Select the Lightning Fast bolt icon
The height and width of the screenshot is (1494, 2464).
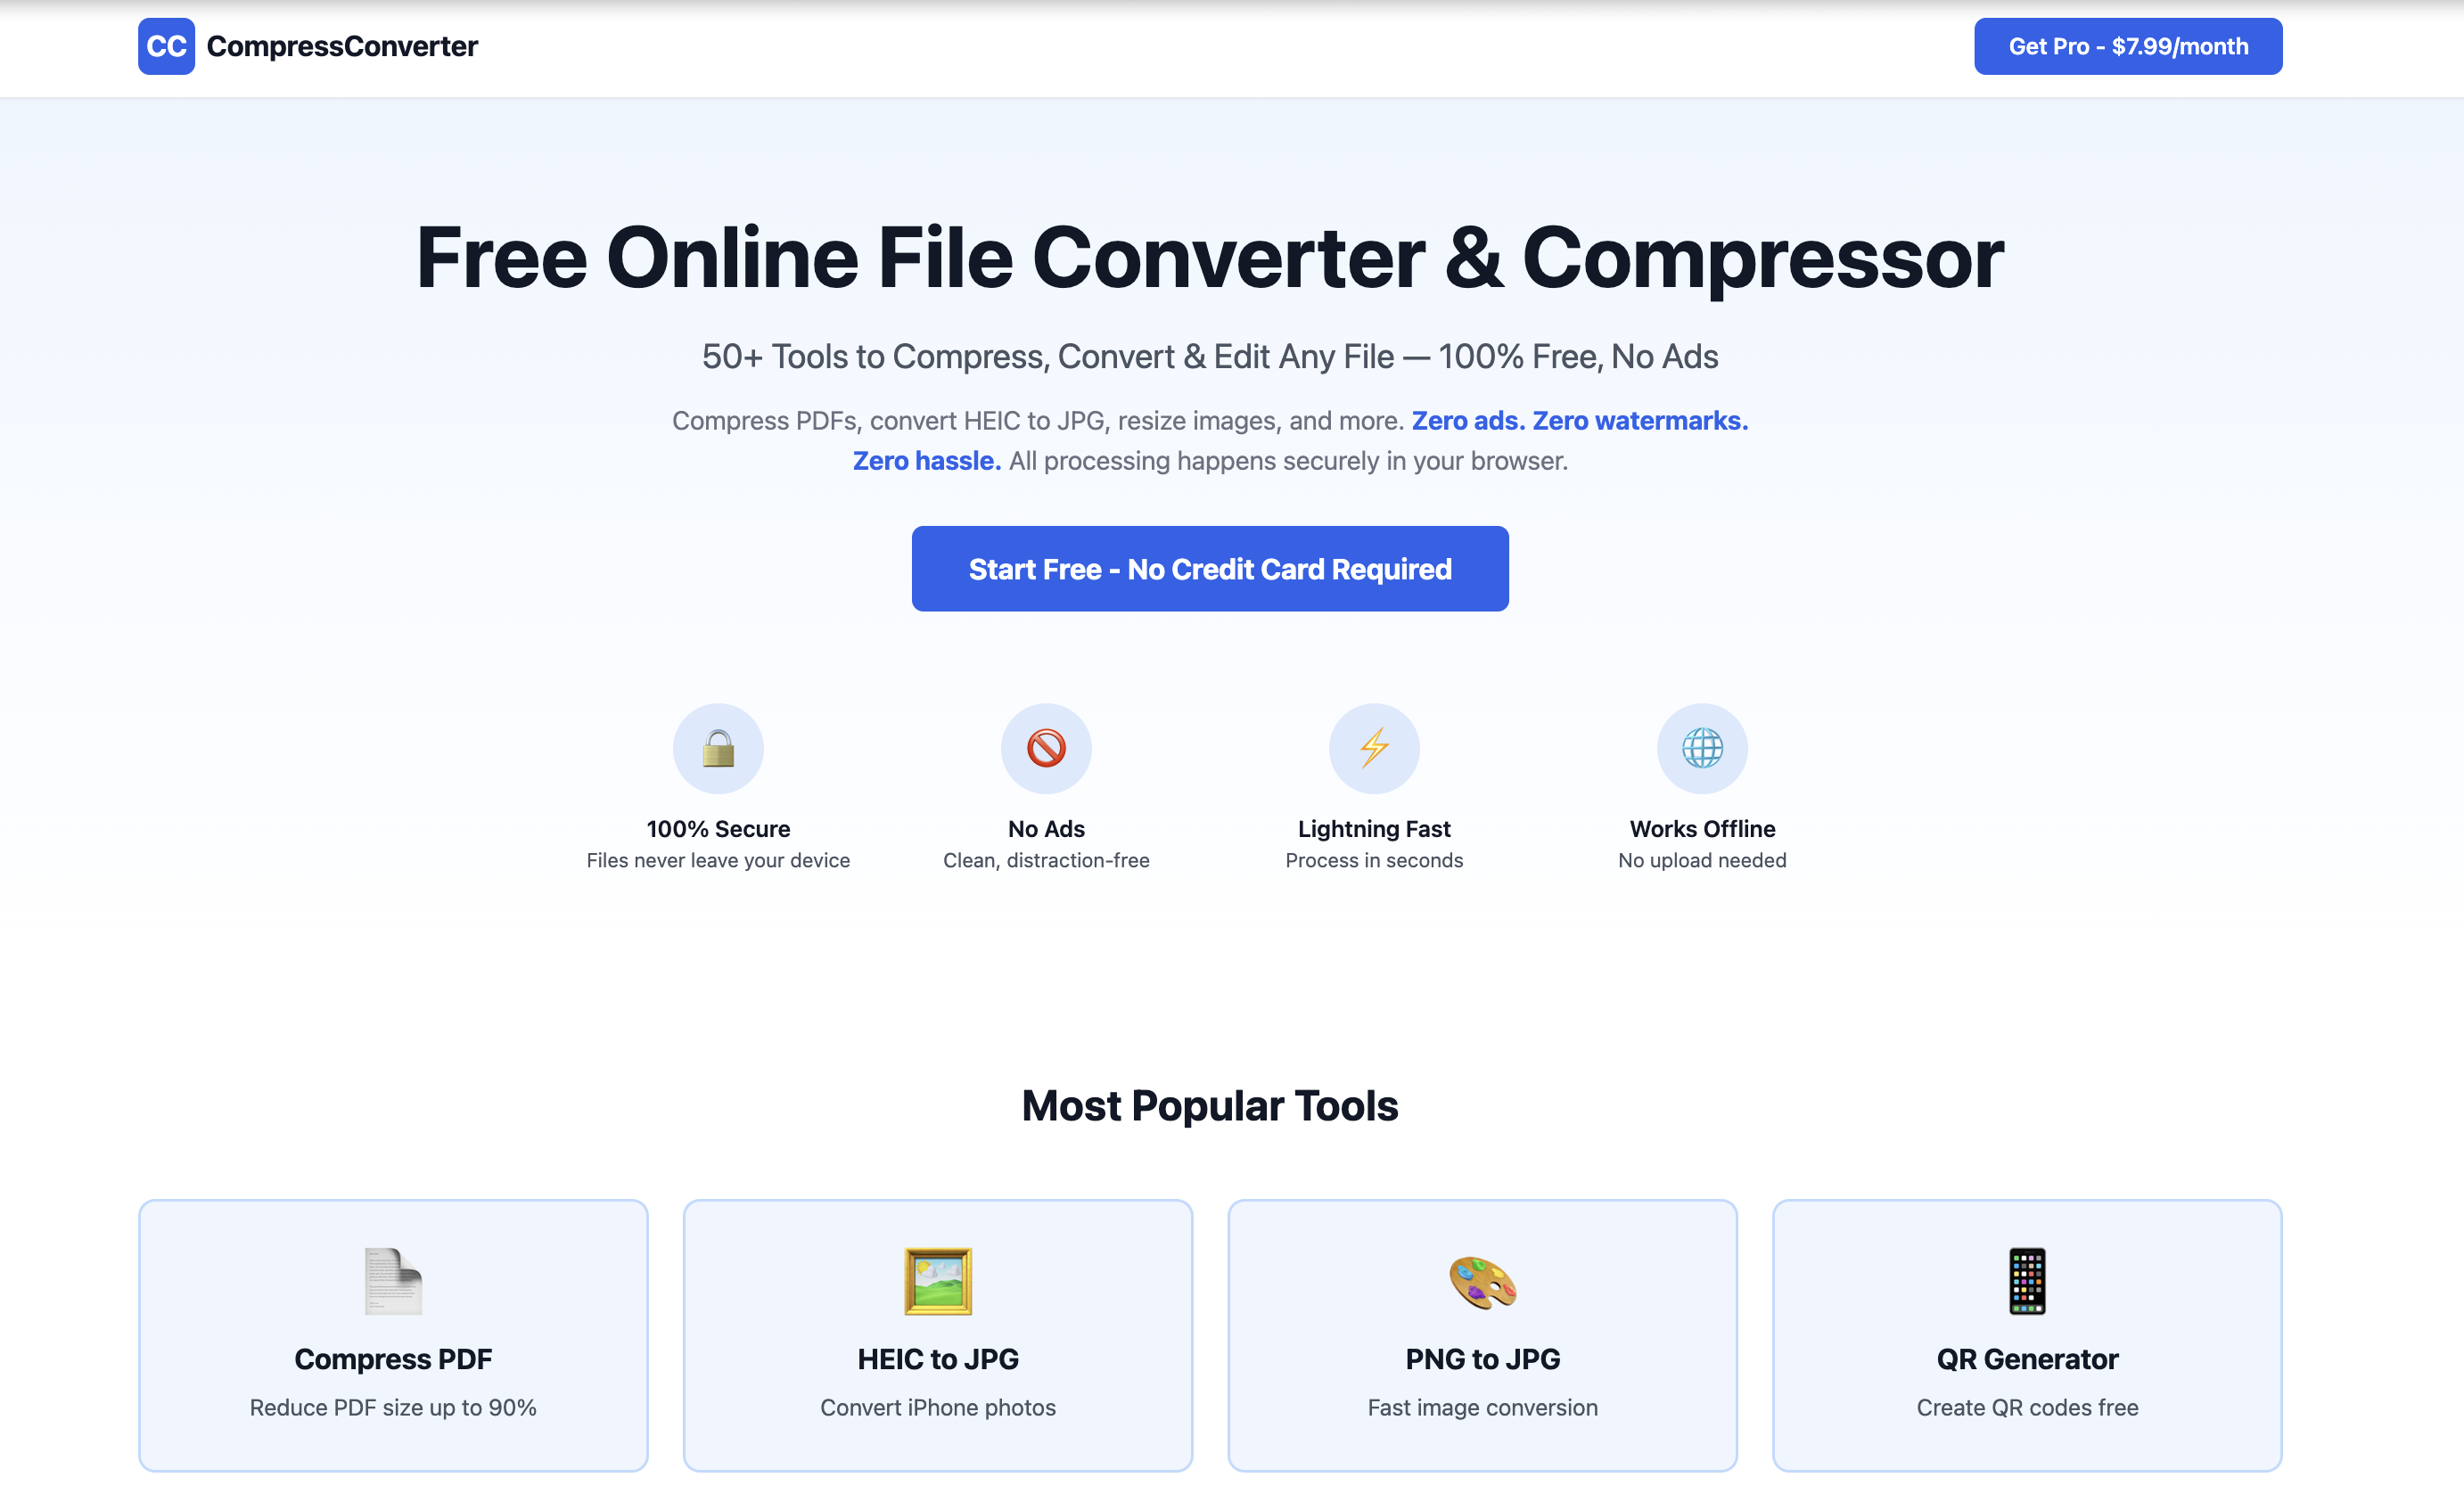coord(1374,747)
